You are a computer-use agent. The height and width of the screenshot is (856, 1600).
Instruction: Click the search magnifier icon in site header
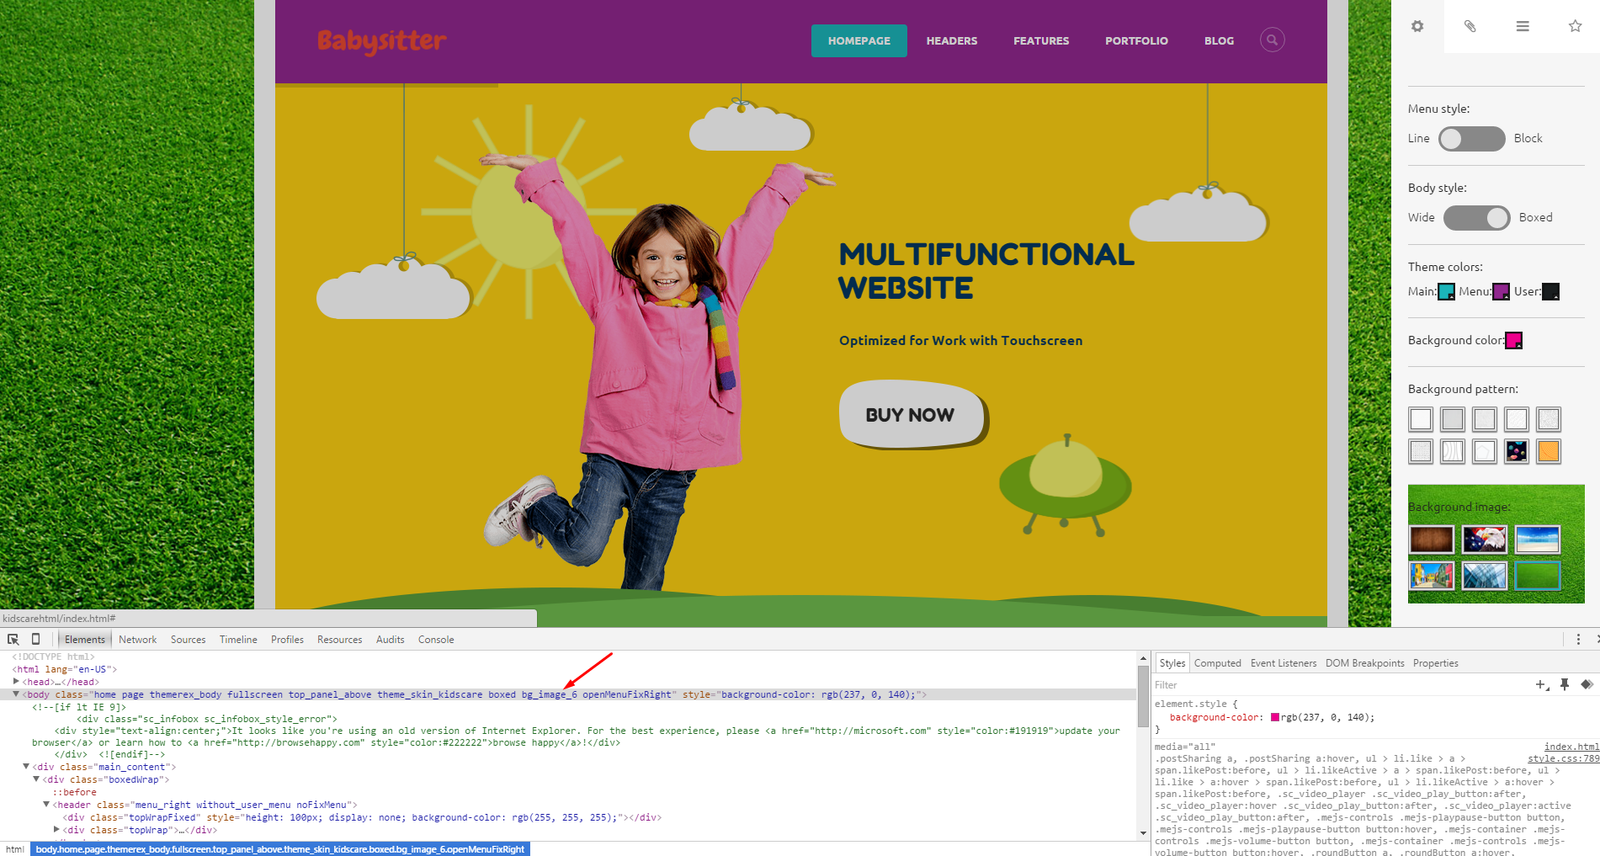[x=1272, y=40]
